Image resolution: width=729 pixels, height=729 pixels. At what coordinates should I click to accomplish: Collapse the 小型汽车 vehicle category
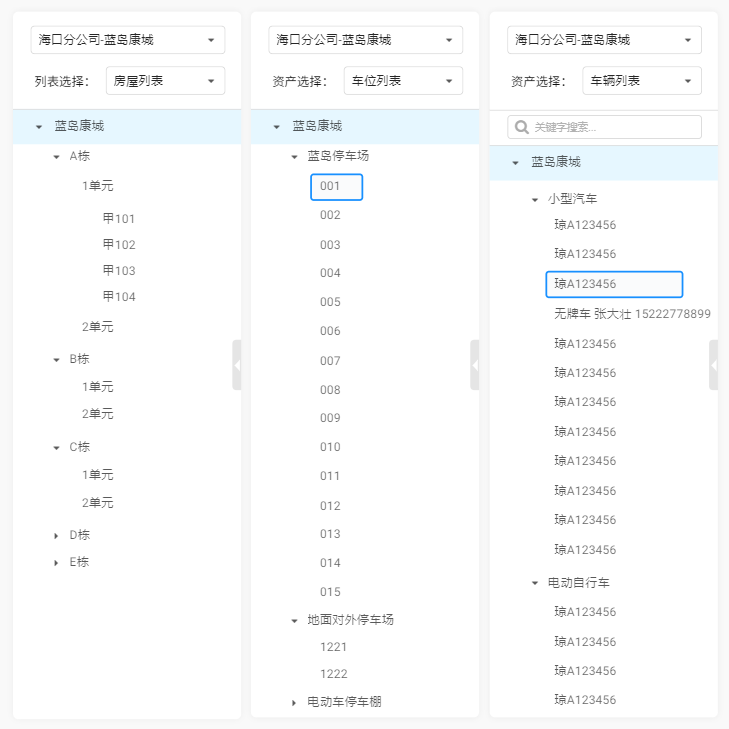point(534,200)
